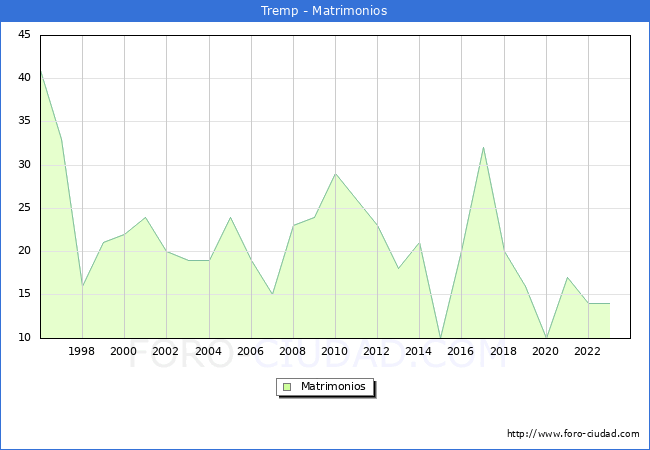Select the 2022 label on the x-axis

pos(587,351)
